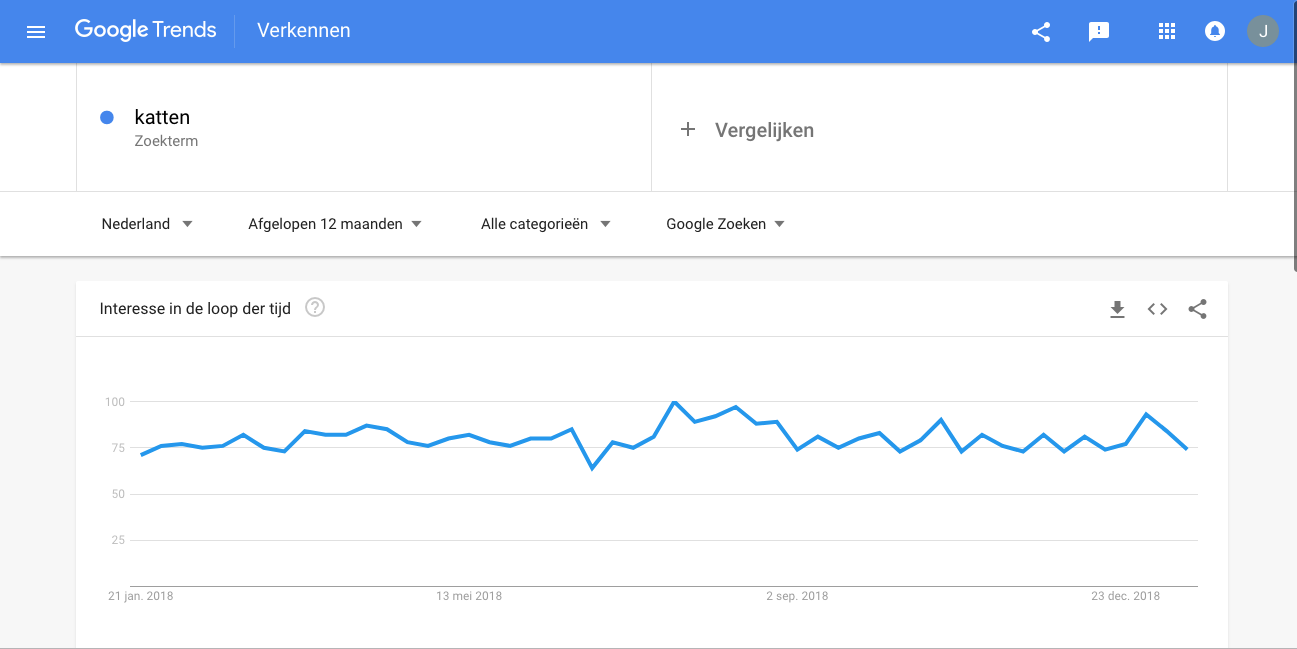
Task: Click the Google Trends logo
Action: (x=146, y=30)
